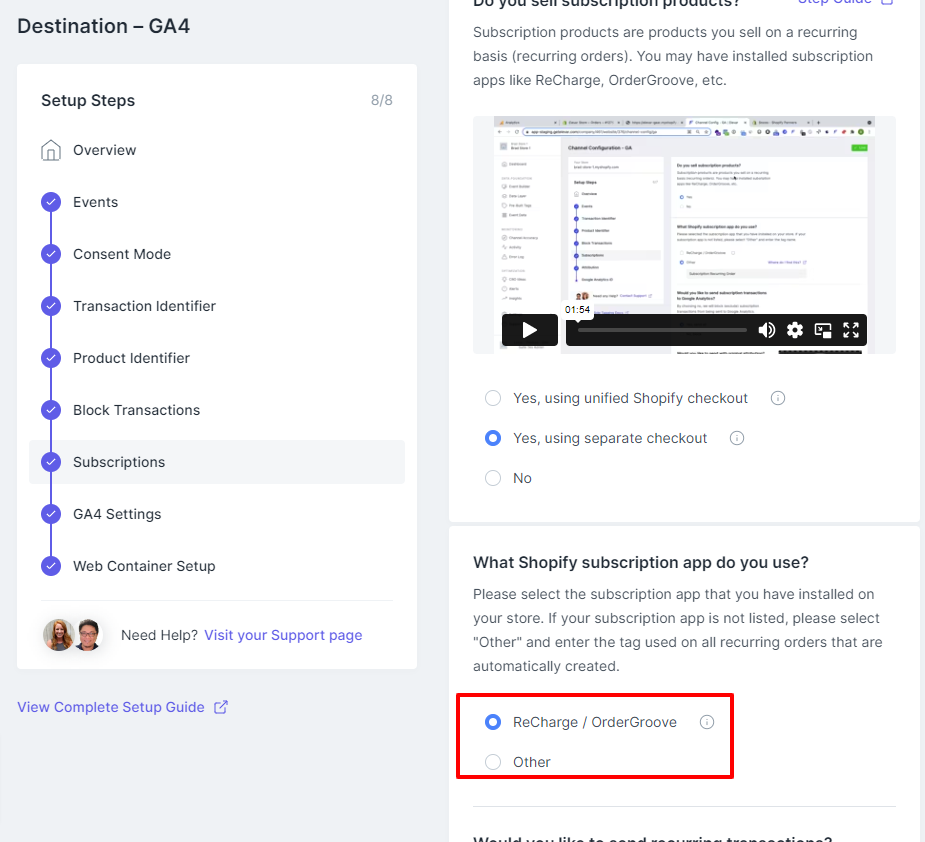
Task: Click external link icon beside Setup Guide
Action: click(x=221, y=707)
